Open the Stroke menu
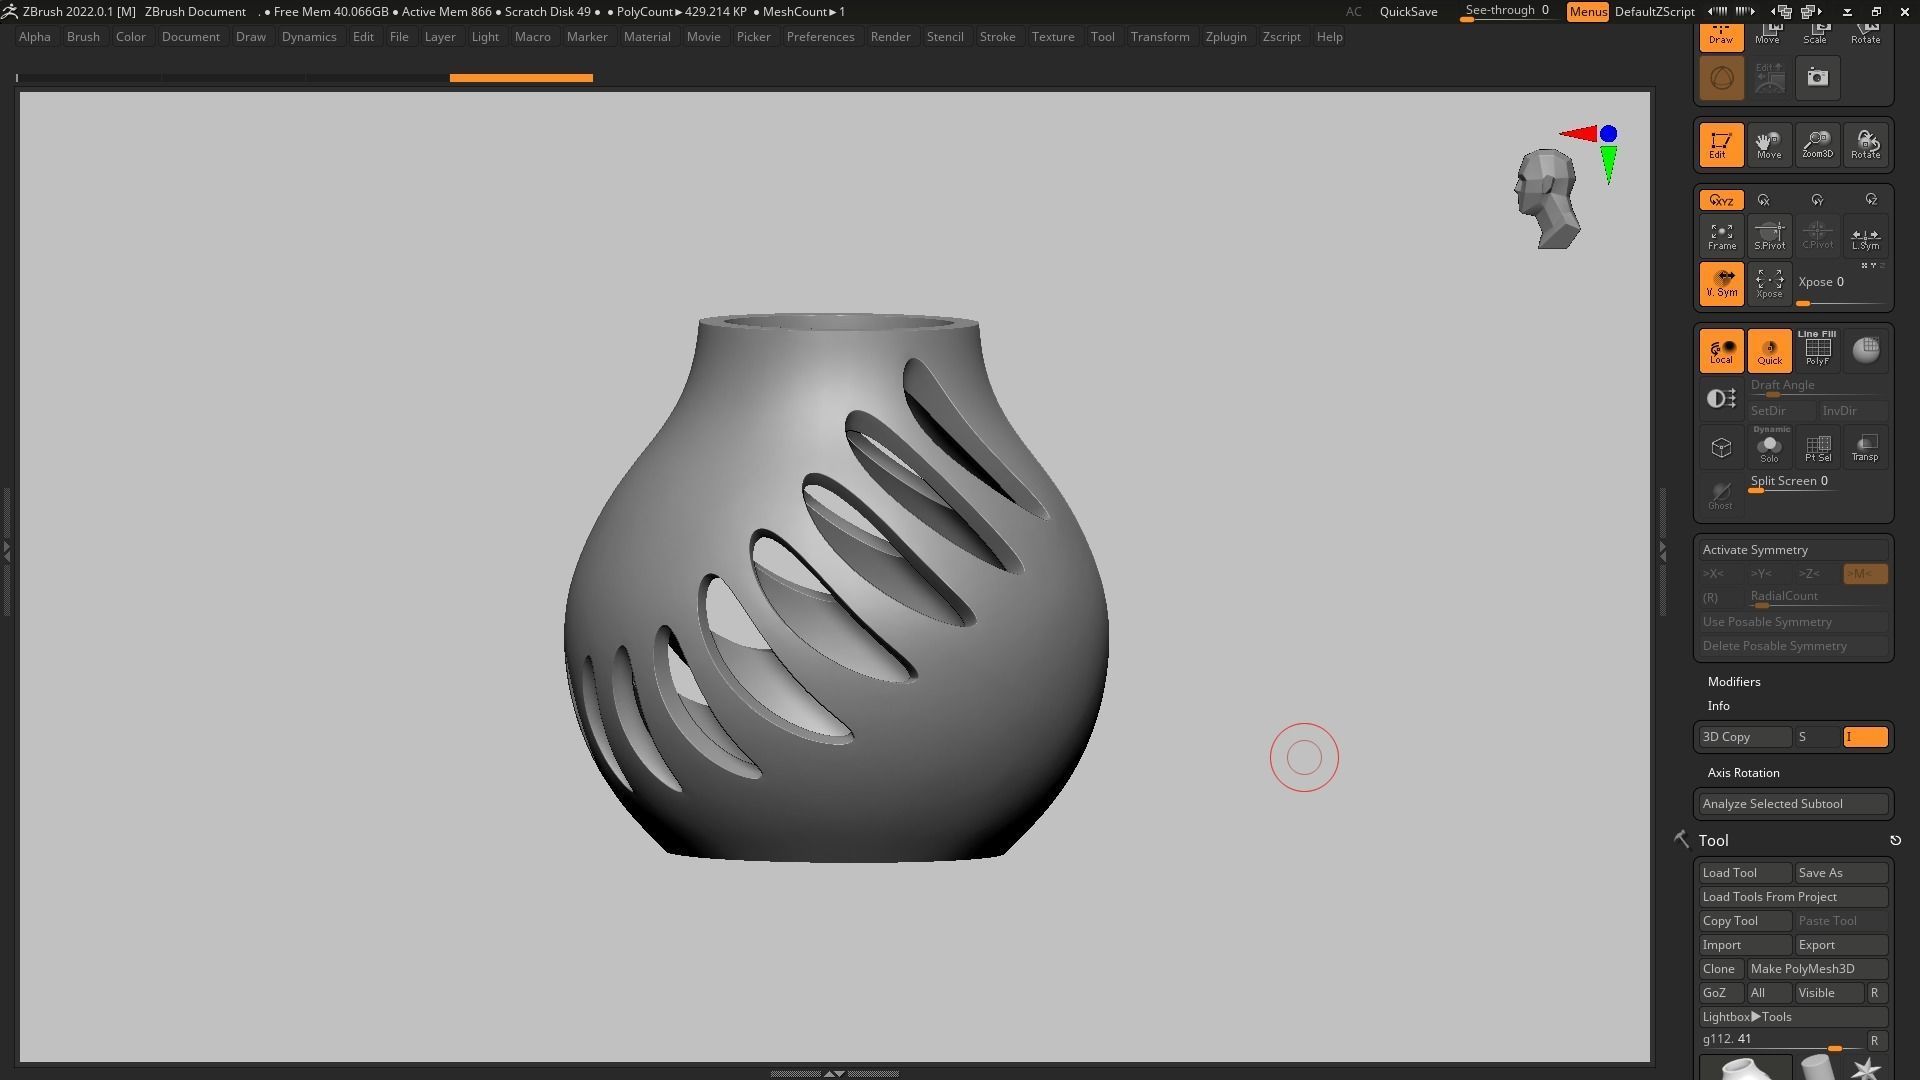The width and height of the screenshot is (1920, 1080). pos(997,37)
